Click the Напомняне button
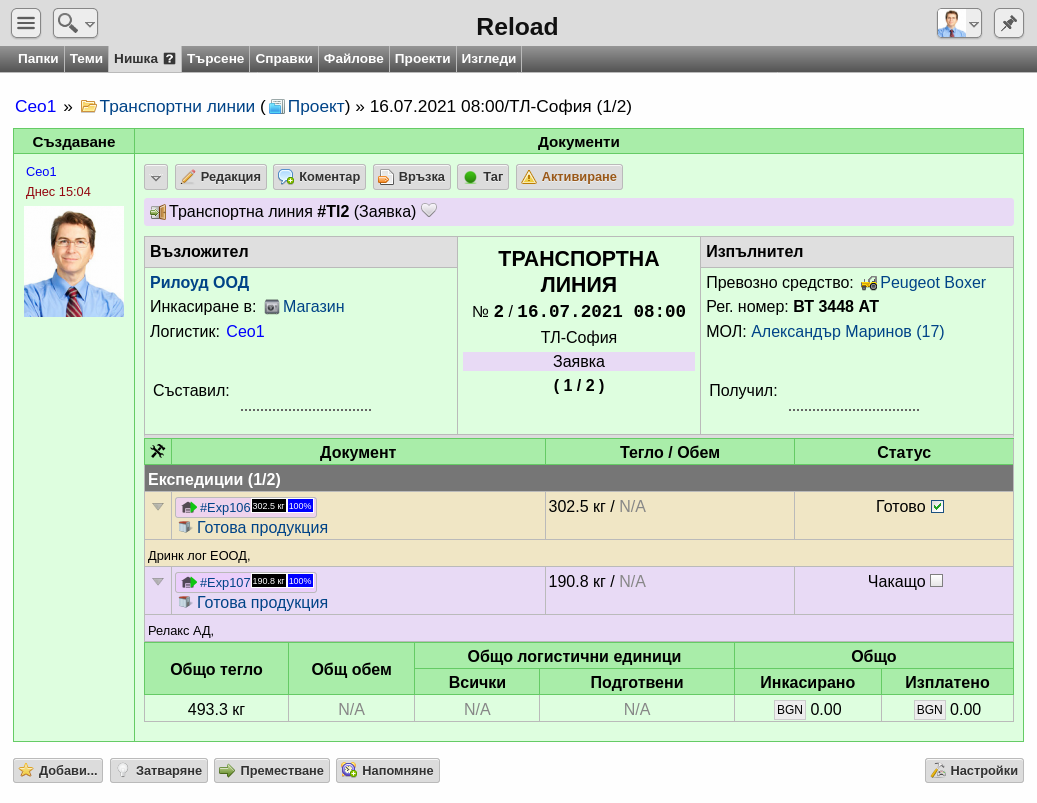 [x=388, y=771]
